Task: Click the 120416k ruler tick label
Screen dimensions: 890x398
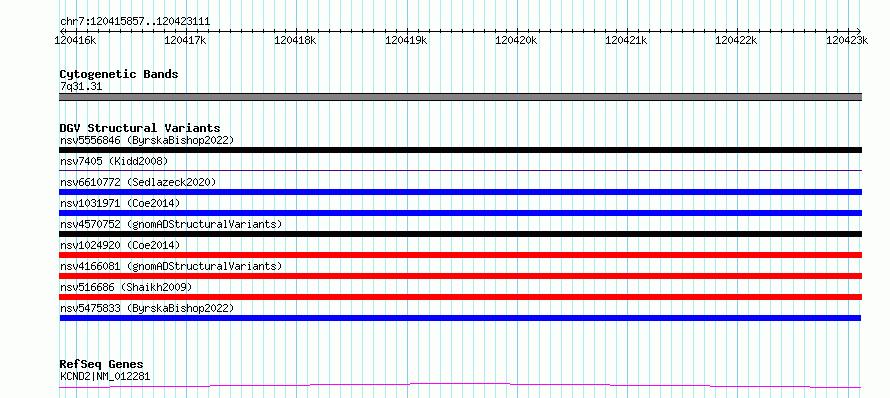Action: (75, 40)
